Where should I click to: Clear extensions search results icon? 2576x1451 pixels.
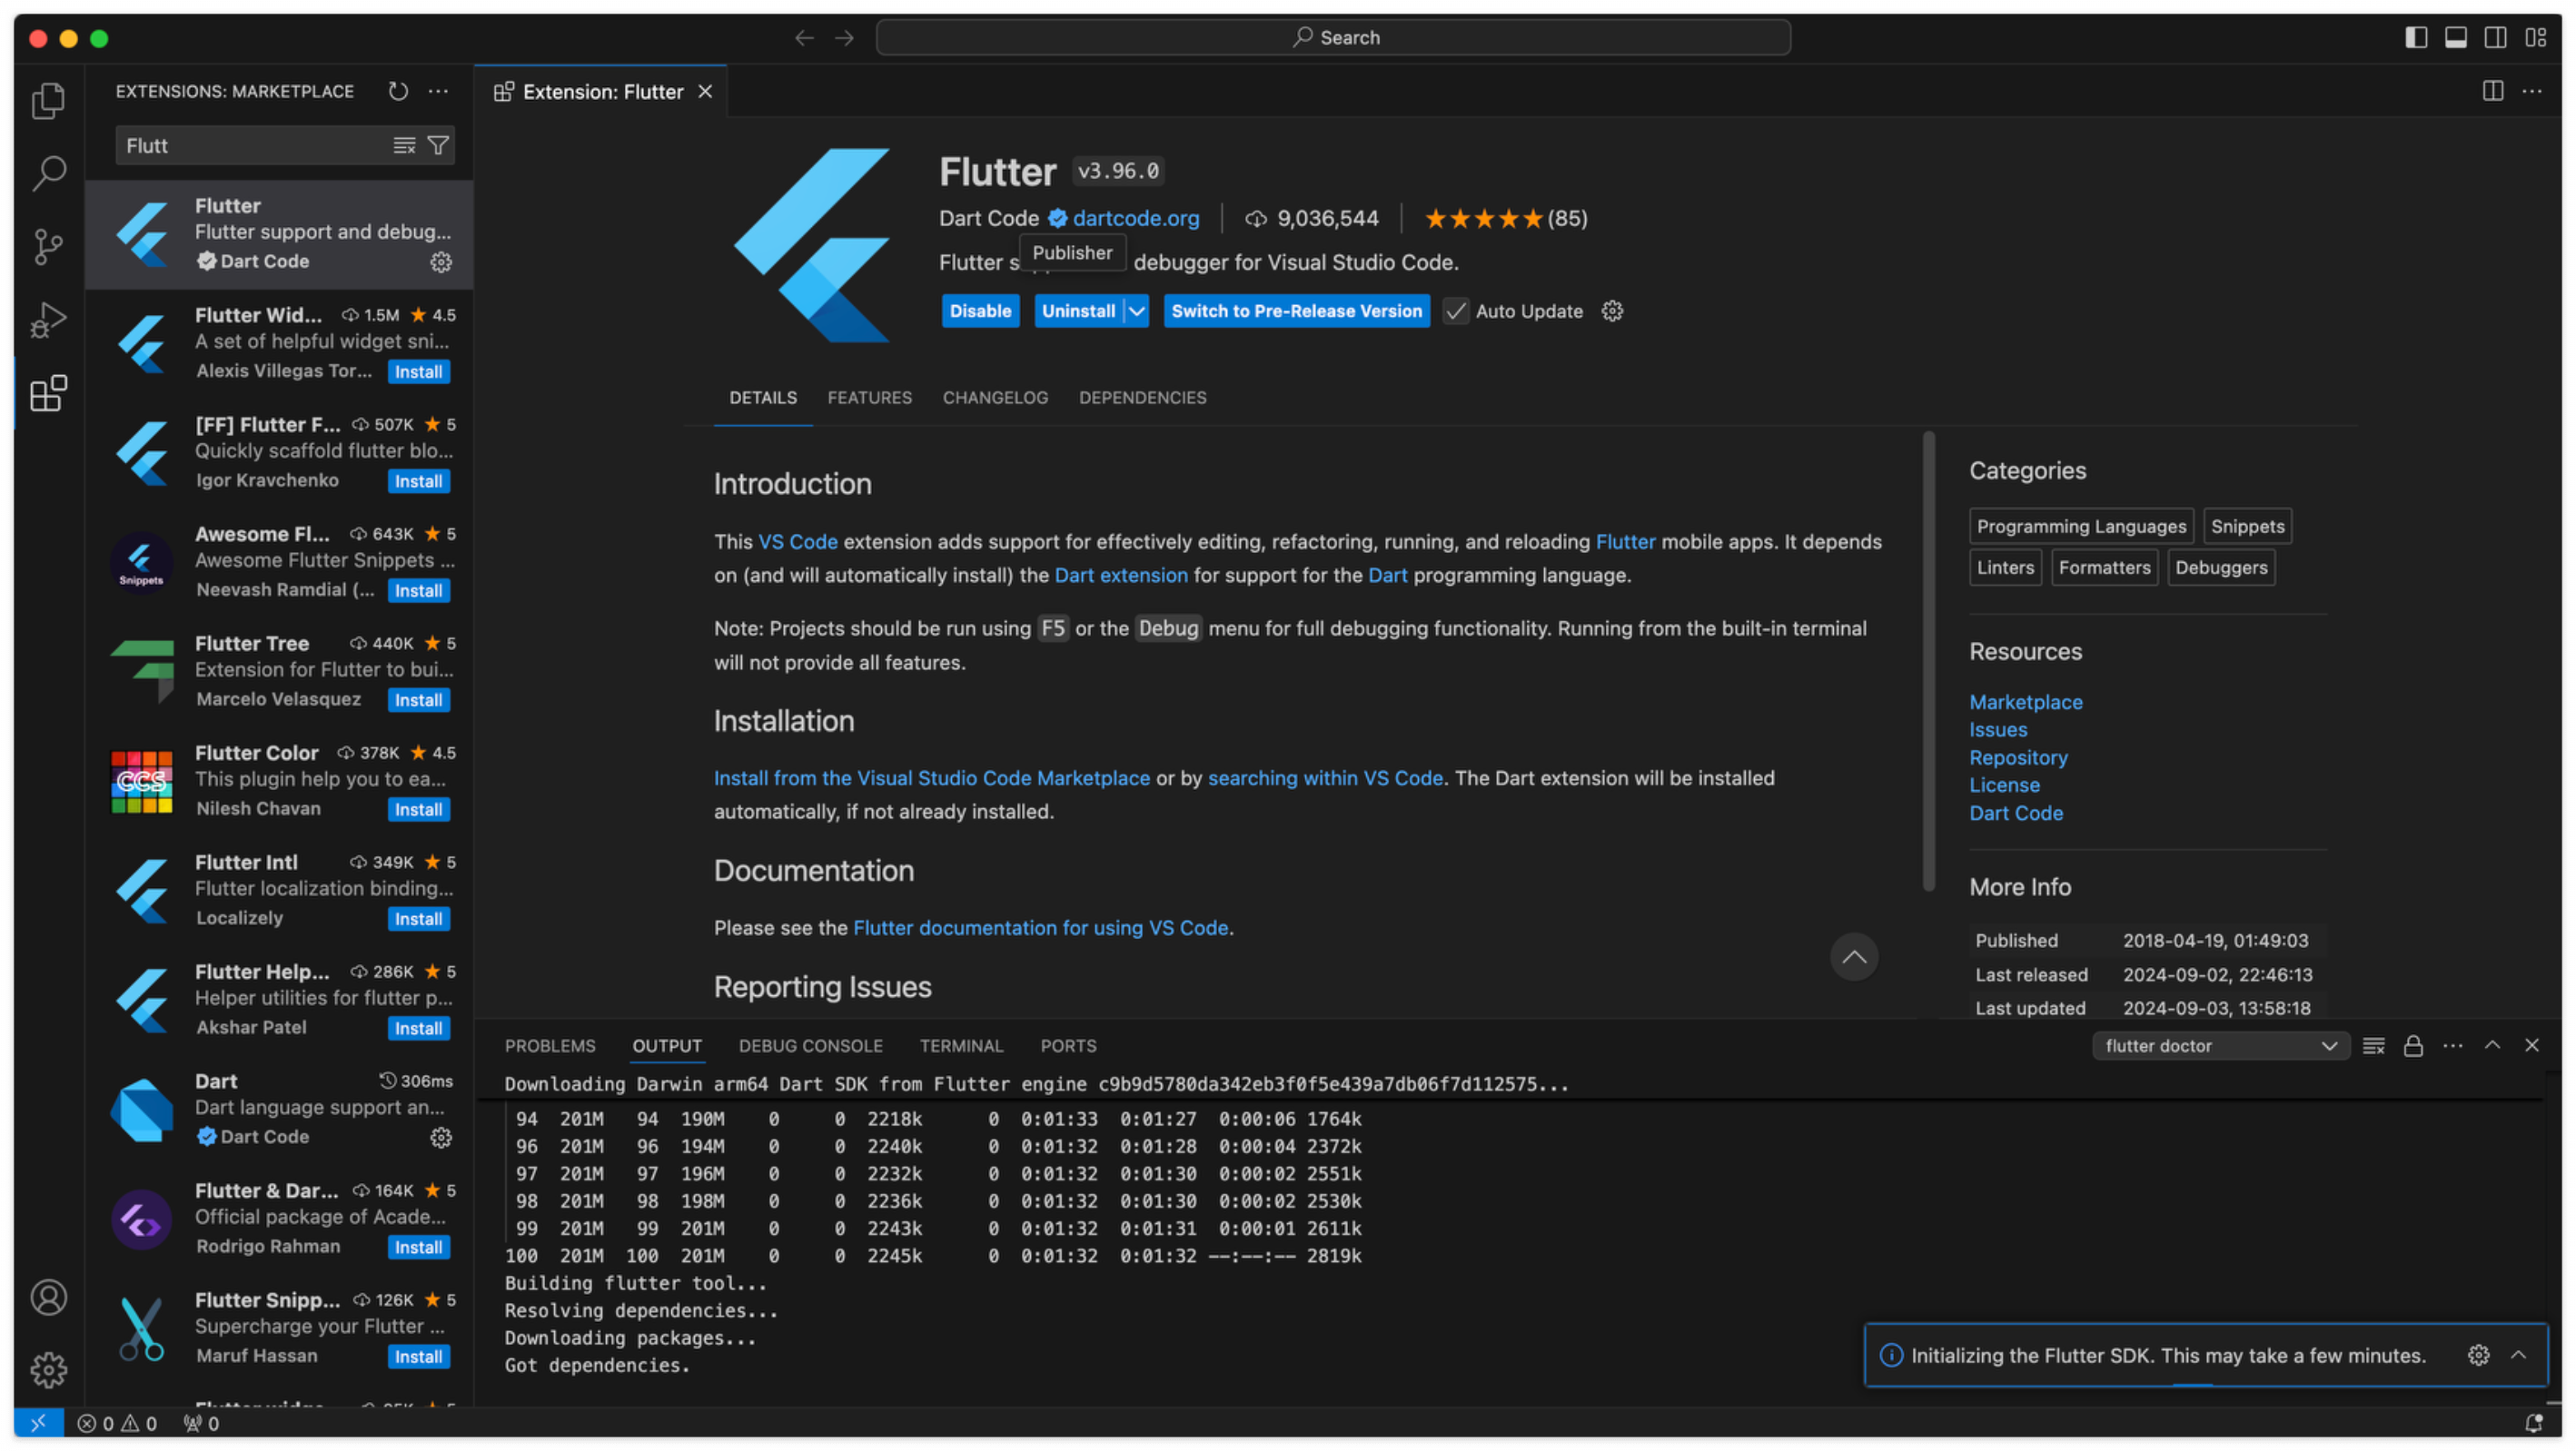pos(404,146)
